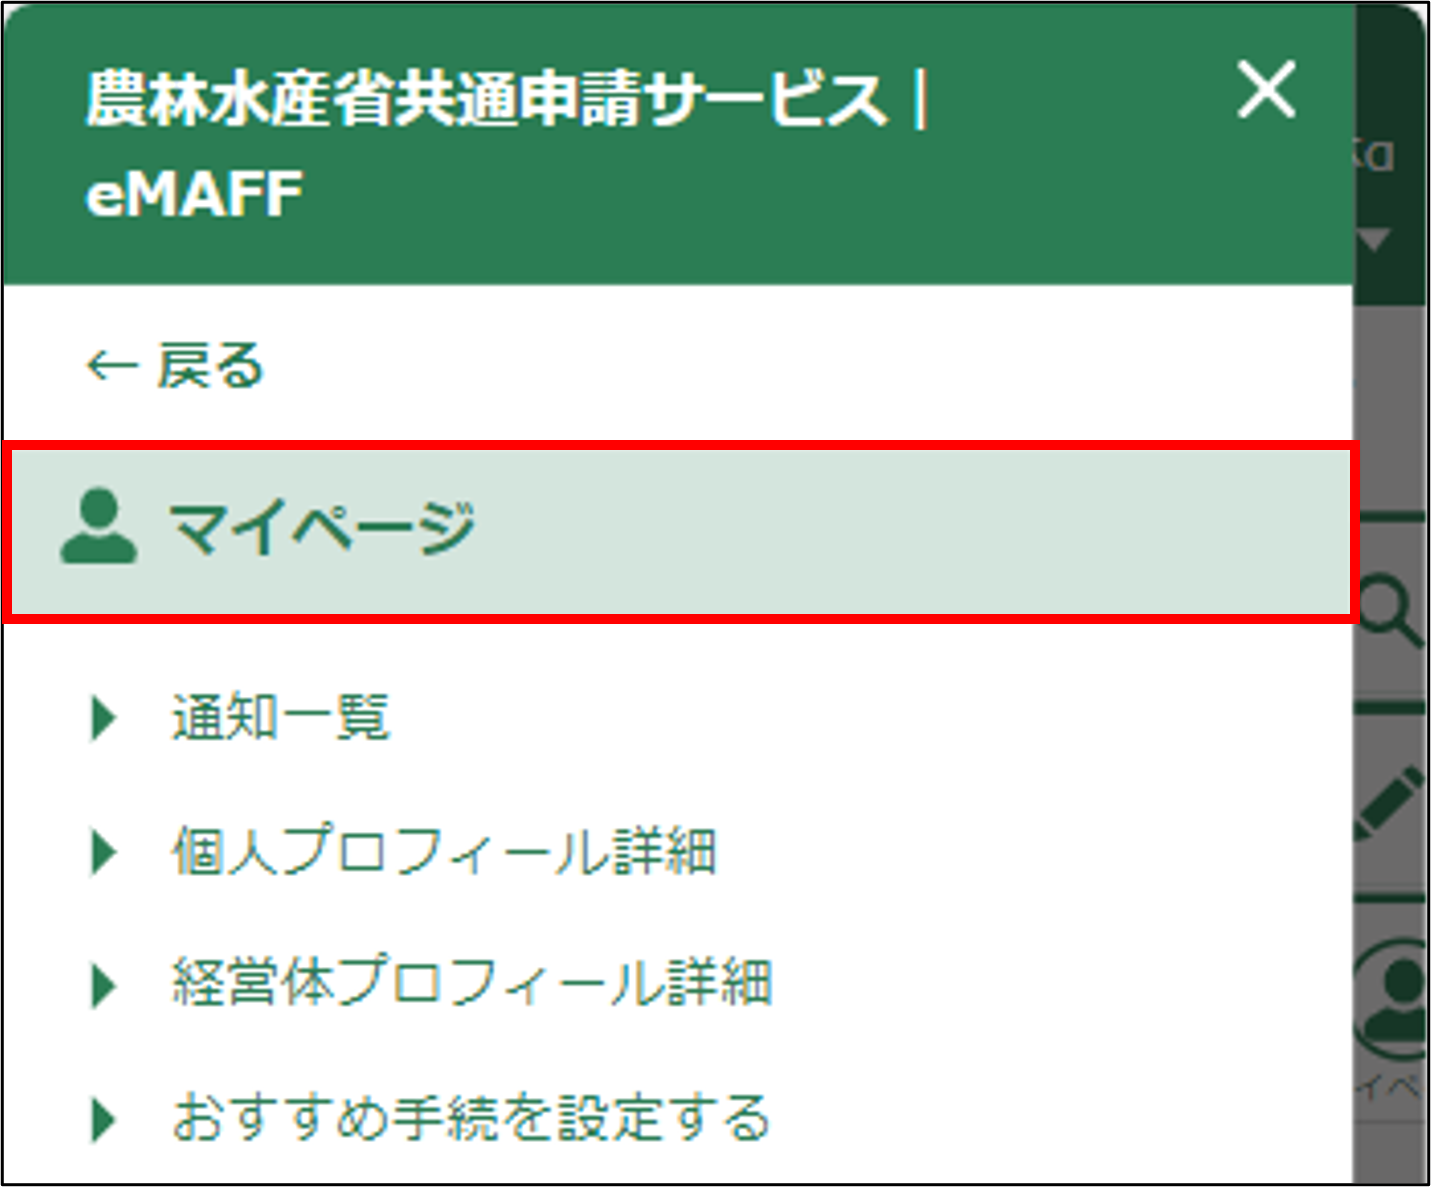Image resolution: width=1431 pixels, height=1187 pixels.
Task: Click the triangle next to 通知一覧
Action: [103, 717]
